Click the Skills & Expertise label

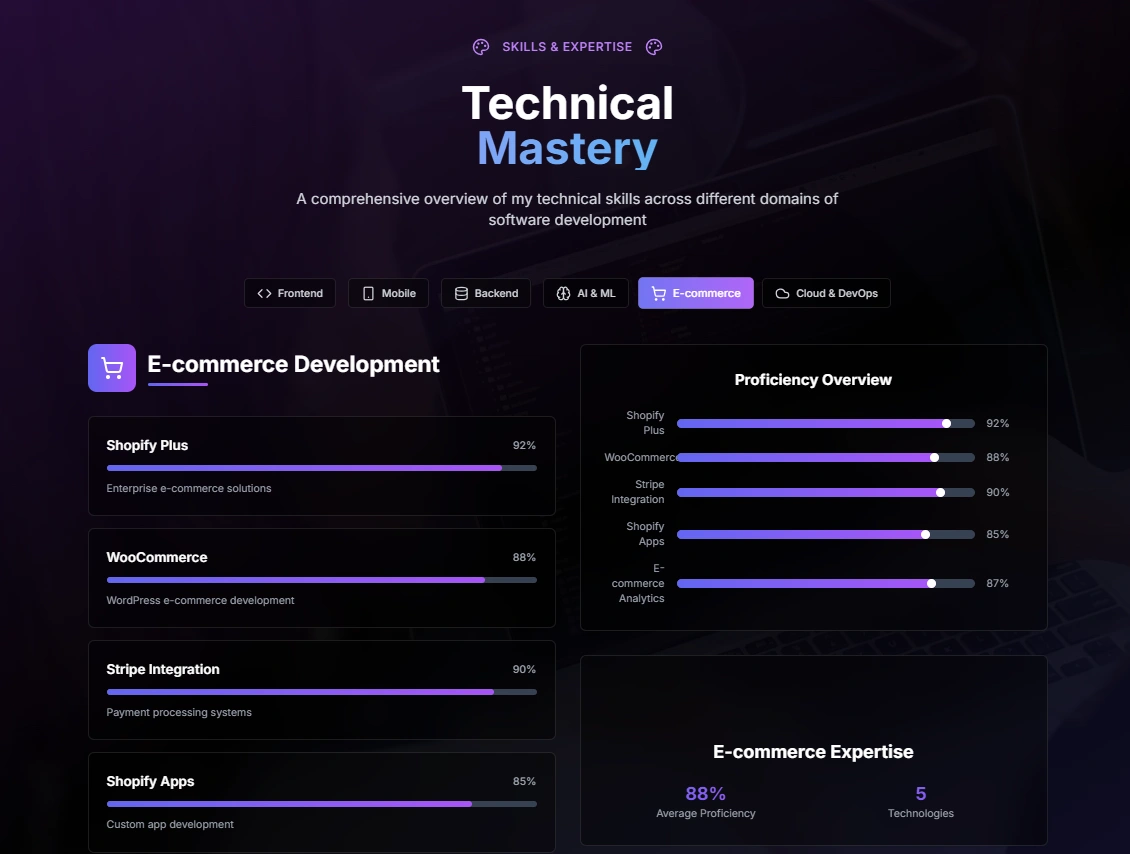coord(567,47)
